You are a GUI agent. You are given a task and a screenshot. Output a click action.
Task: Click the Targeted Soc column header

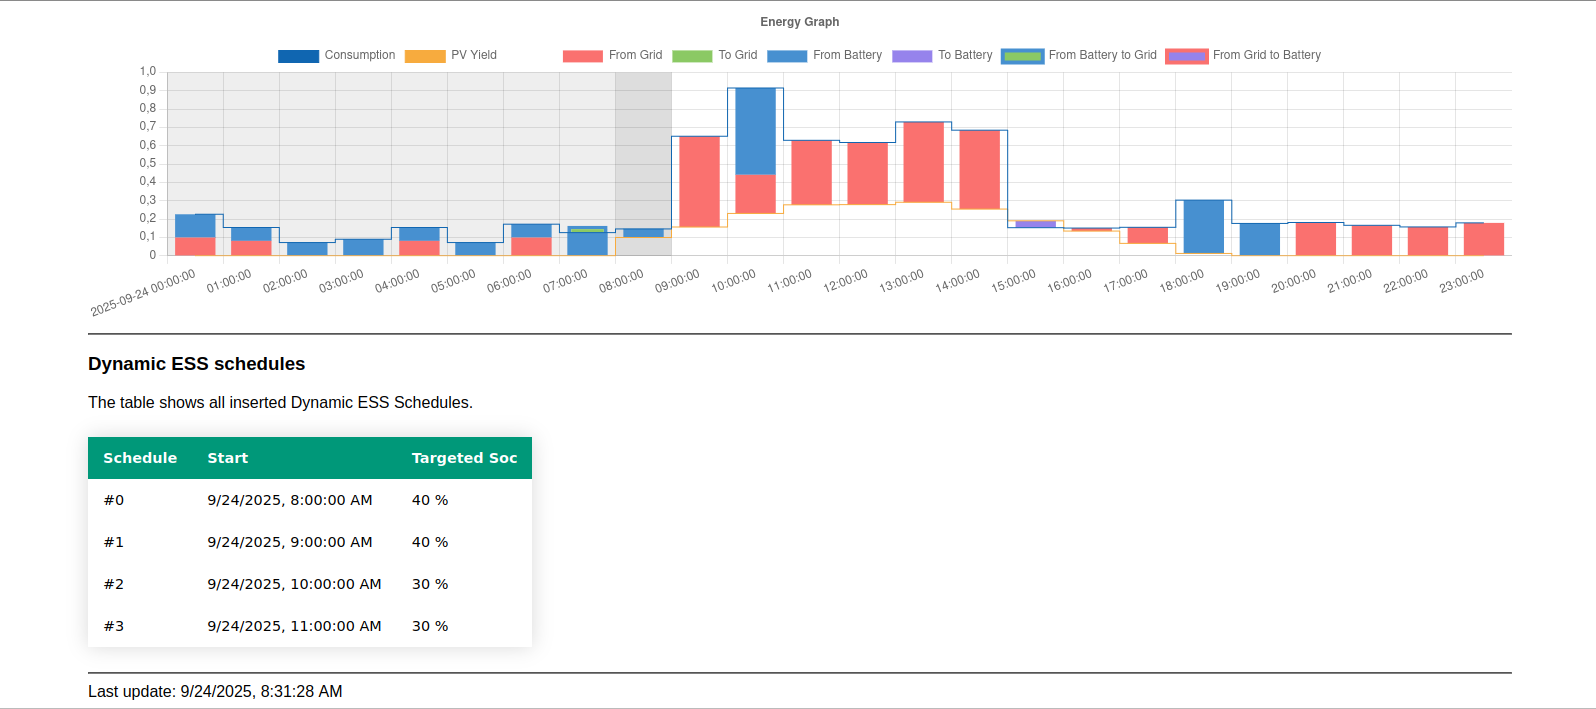pos(464,458)
